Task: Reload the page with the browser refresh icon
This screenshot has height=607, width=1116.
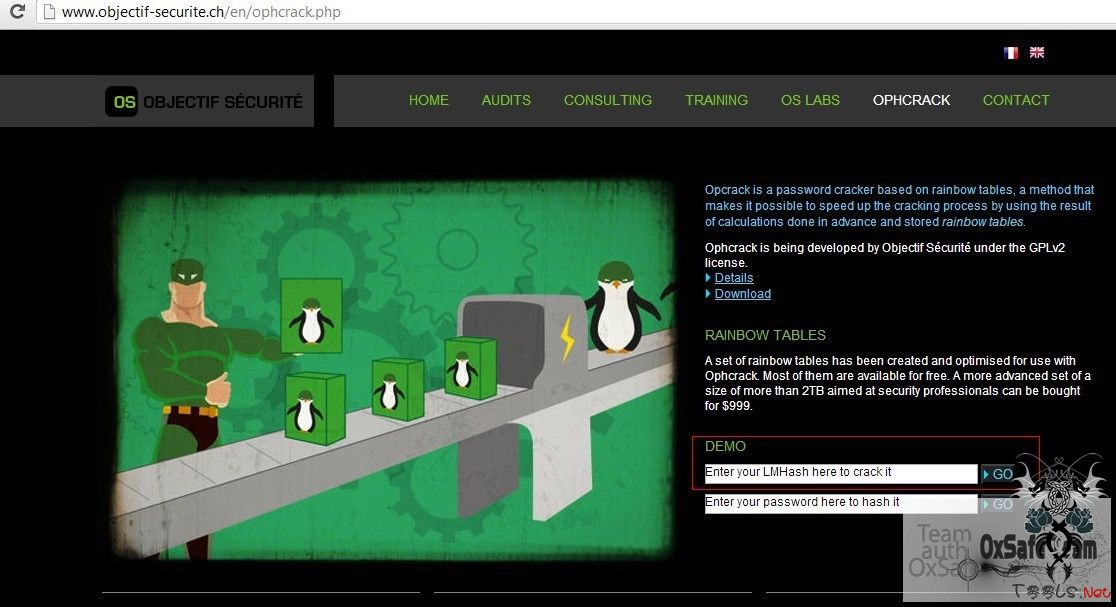Action: 17,11
